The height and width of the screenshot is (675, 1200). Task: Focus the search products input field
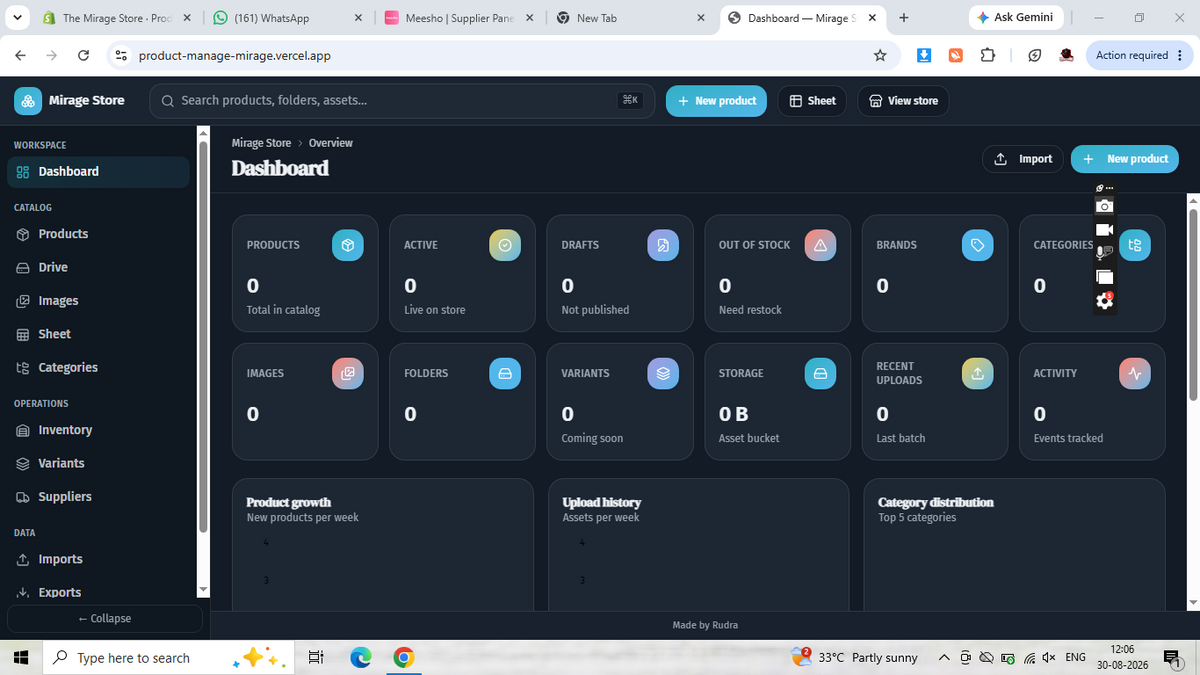[x=402, y=100]
